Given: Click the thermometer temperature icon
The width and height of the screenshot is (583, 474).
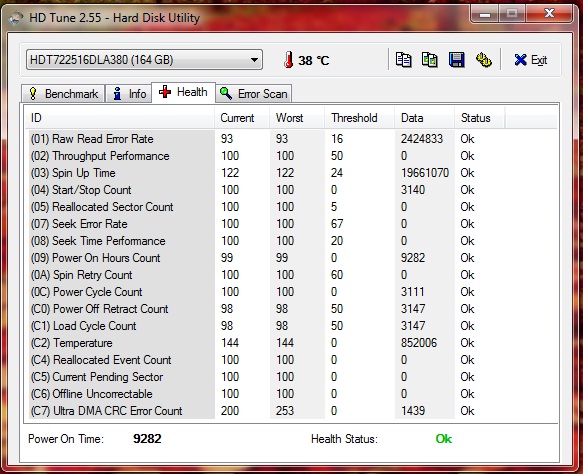Looking at the screenshot, I should (x=288, y=59).
